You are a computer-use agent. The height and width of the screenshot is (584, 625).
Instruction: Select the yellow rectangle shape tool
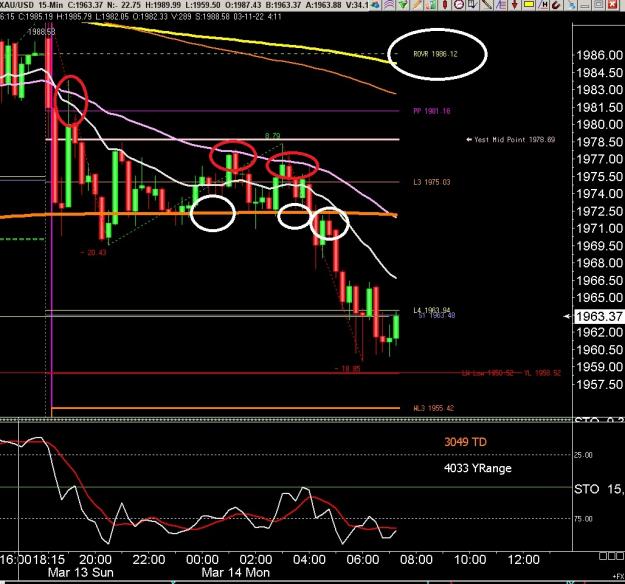(529, 4)
